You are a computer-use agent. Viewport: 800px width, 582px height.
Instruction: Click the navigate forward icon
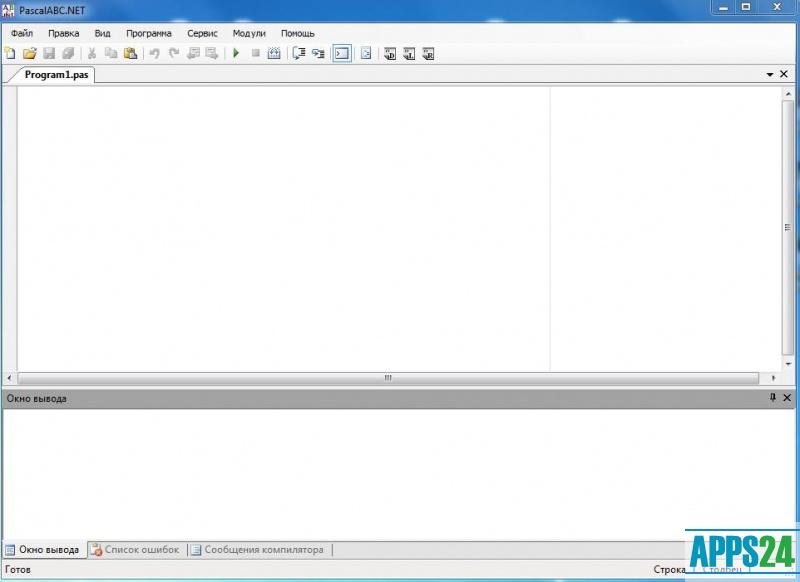point(212,53)
